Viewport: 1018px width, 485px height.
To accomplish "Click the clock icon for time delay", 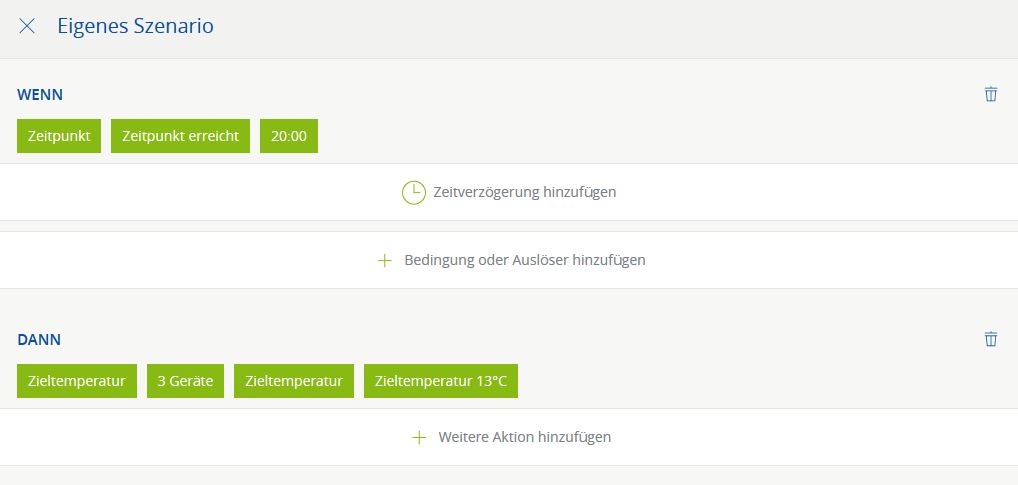I will point(413,192).
